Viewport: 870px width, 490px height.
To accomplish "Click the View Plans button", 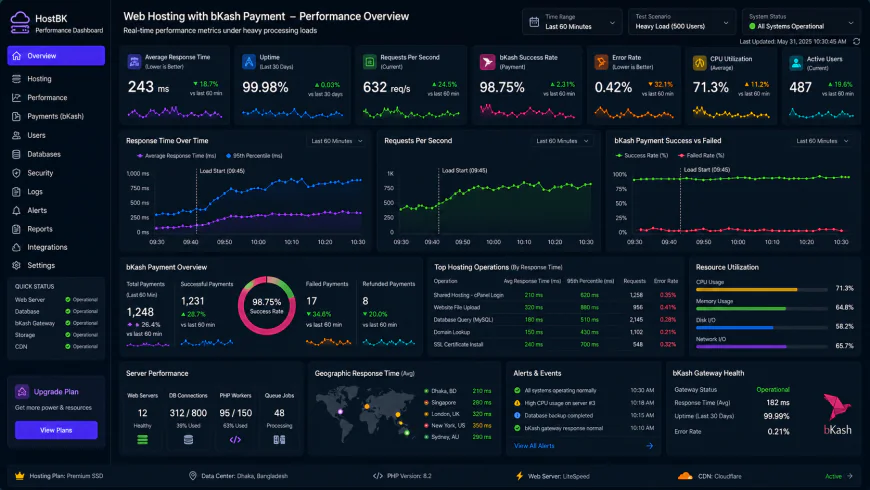I will [56, 430].
